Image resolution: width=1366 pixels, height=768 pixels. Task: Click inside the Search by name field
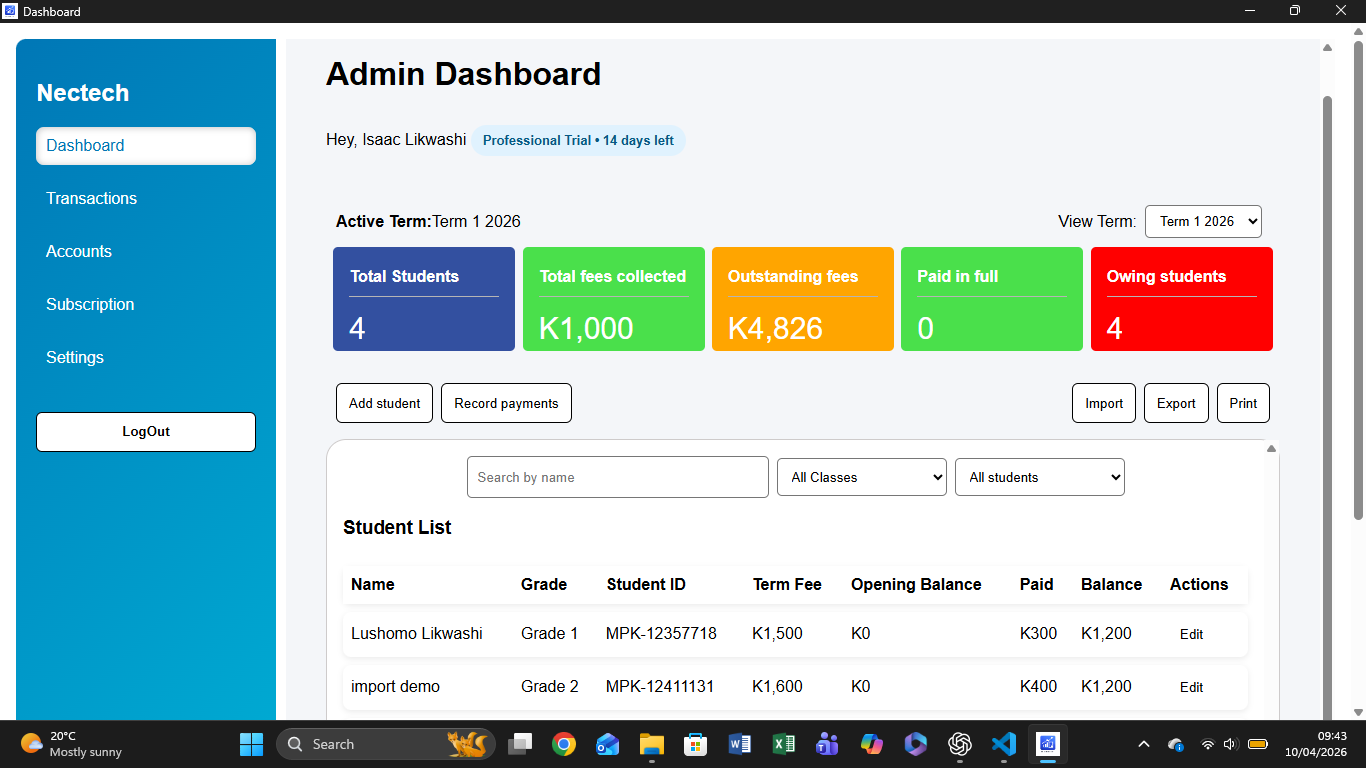(617, 477)
